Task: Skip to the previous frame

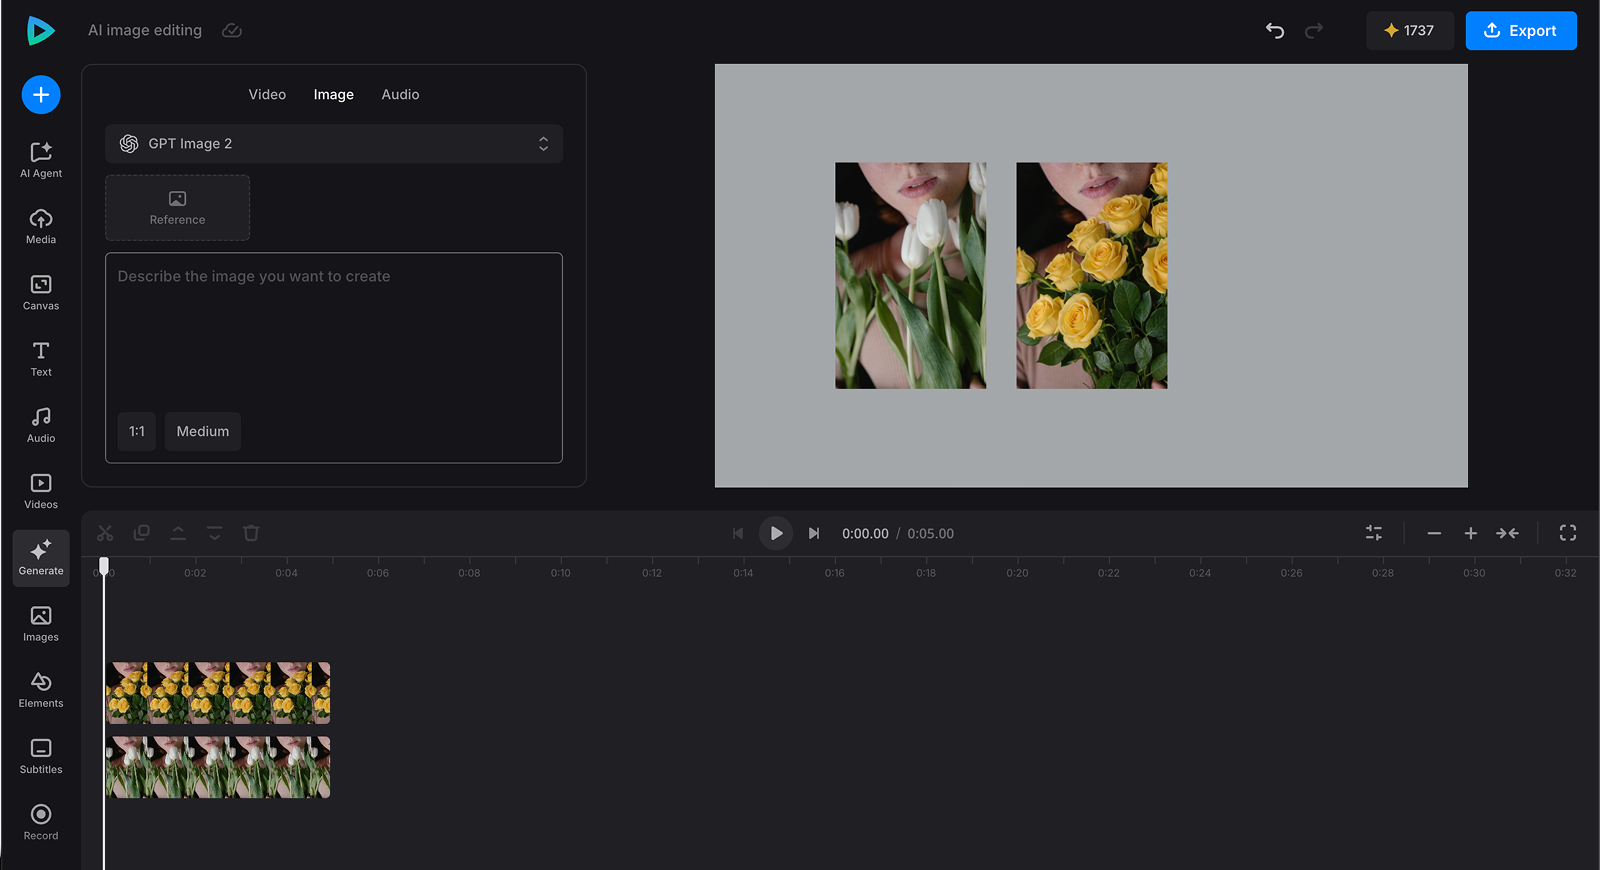Action: tap(738, 533)
